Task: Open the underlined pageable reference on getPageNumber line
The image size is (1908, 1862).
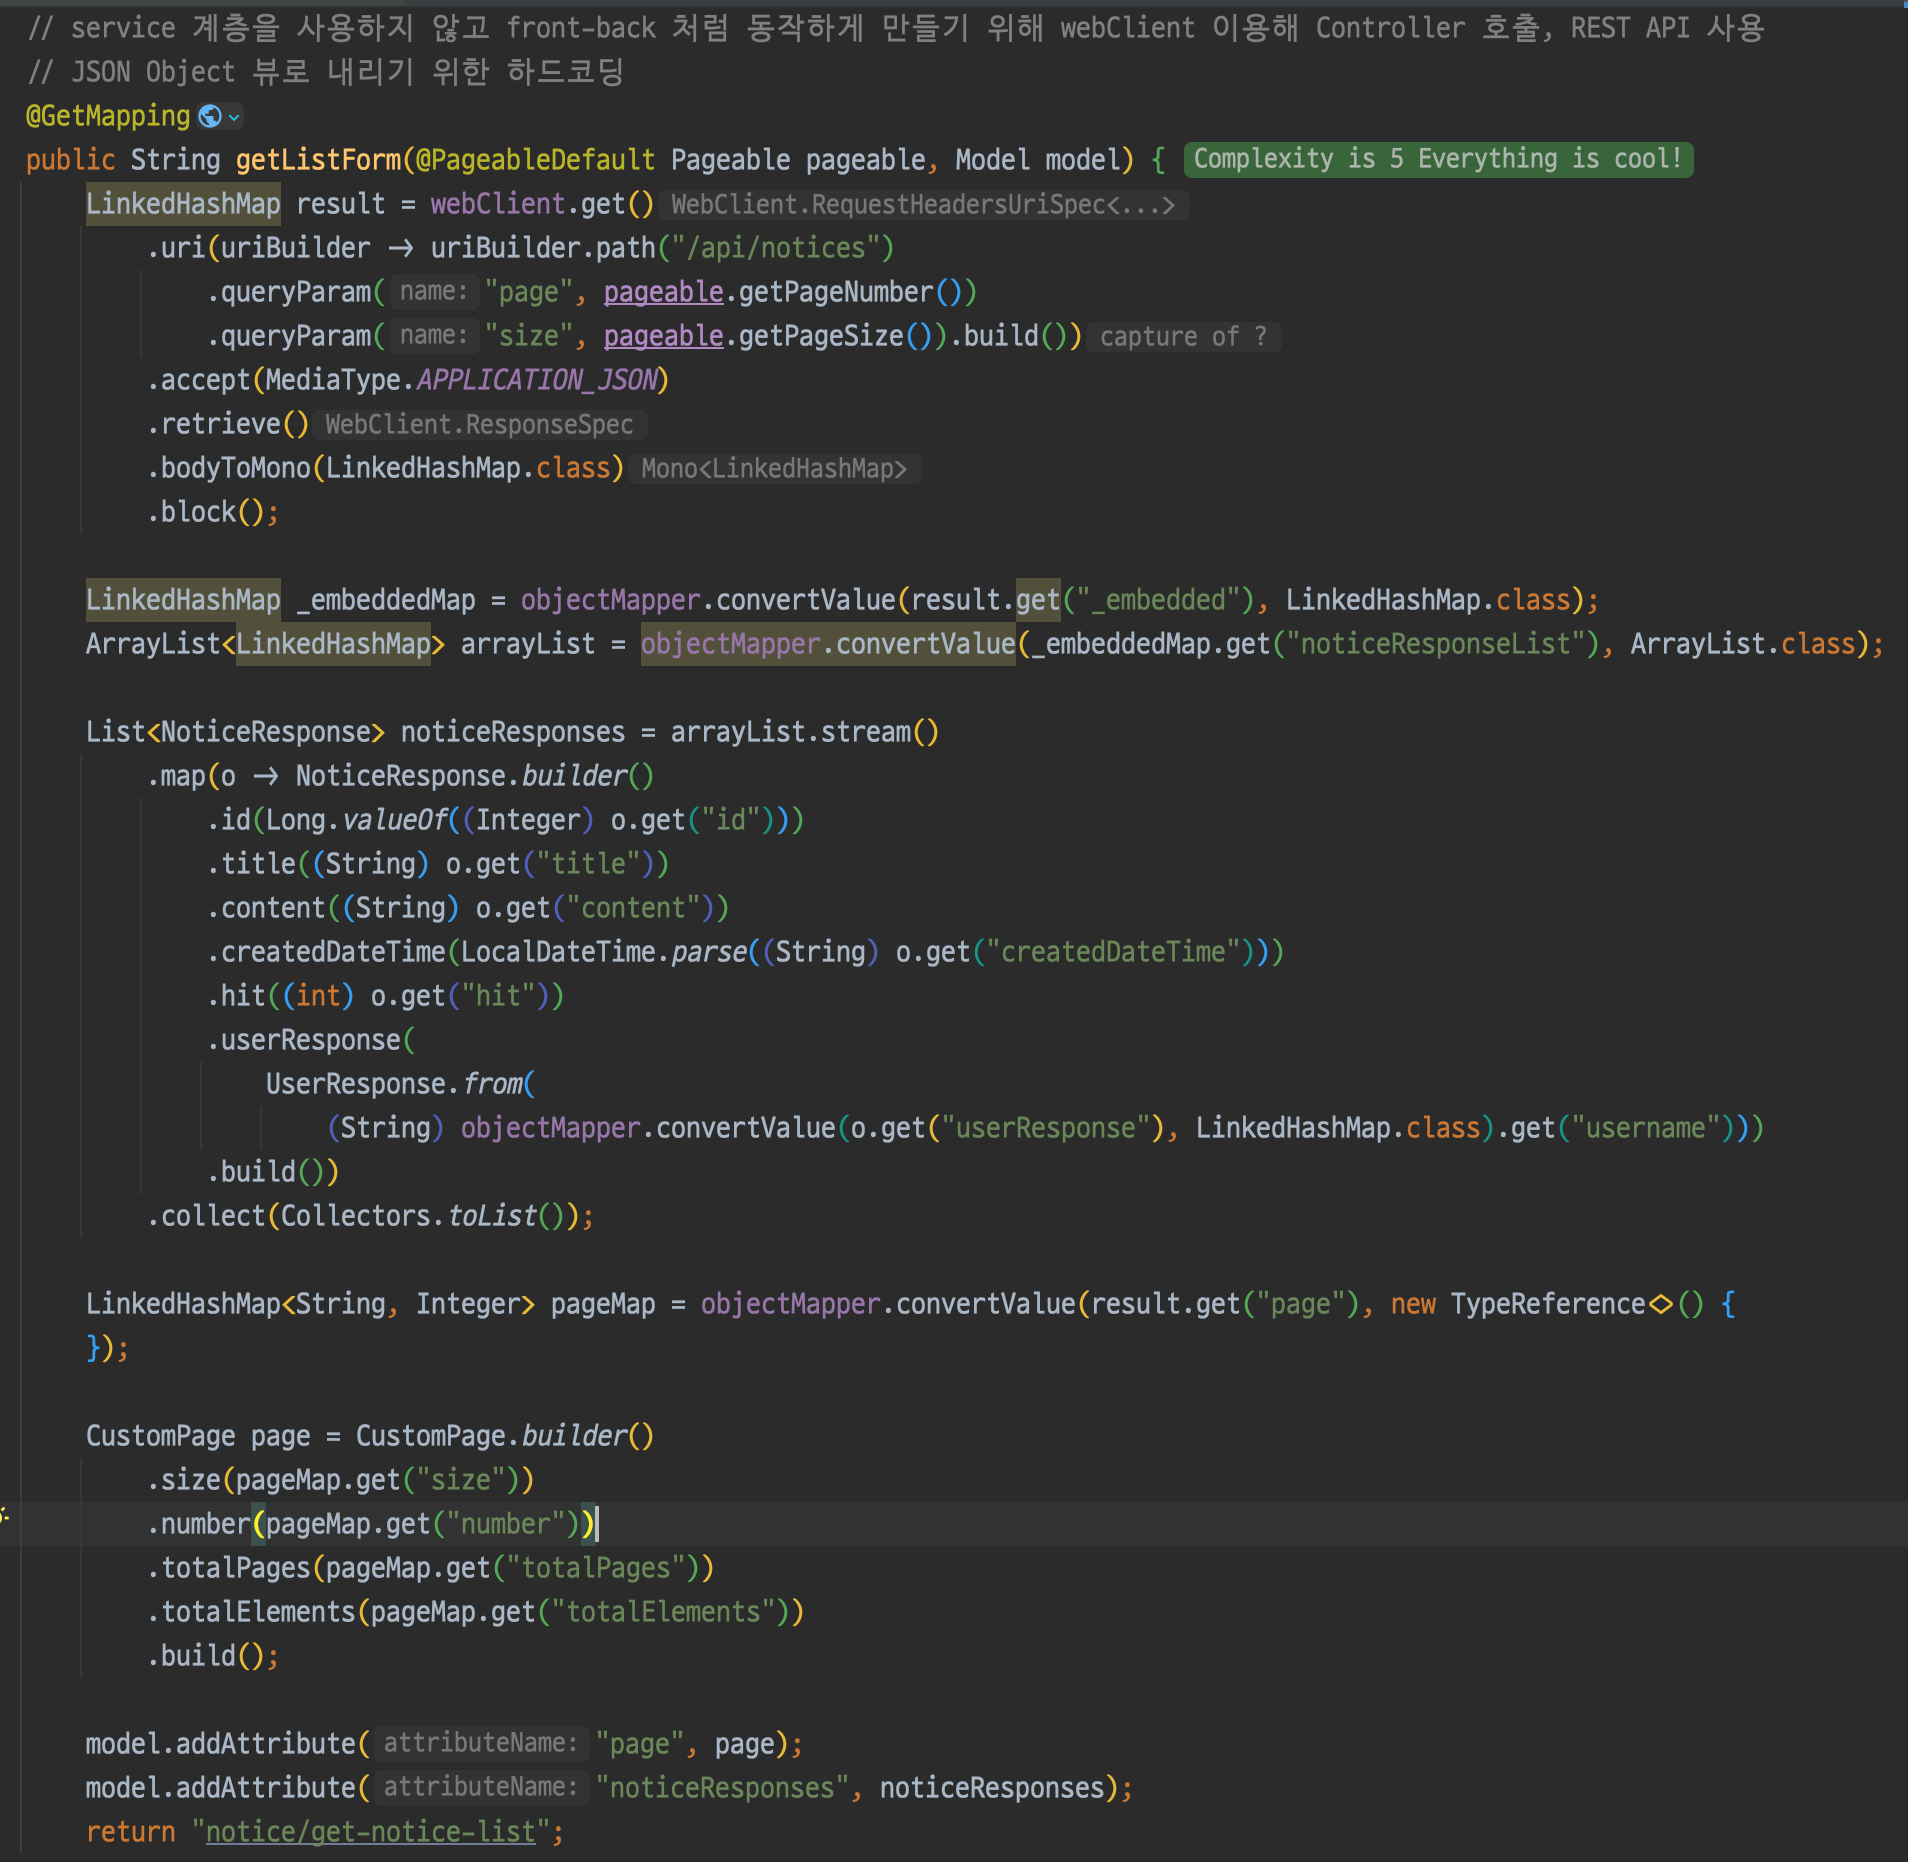Action: point(663,291)
